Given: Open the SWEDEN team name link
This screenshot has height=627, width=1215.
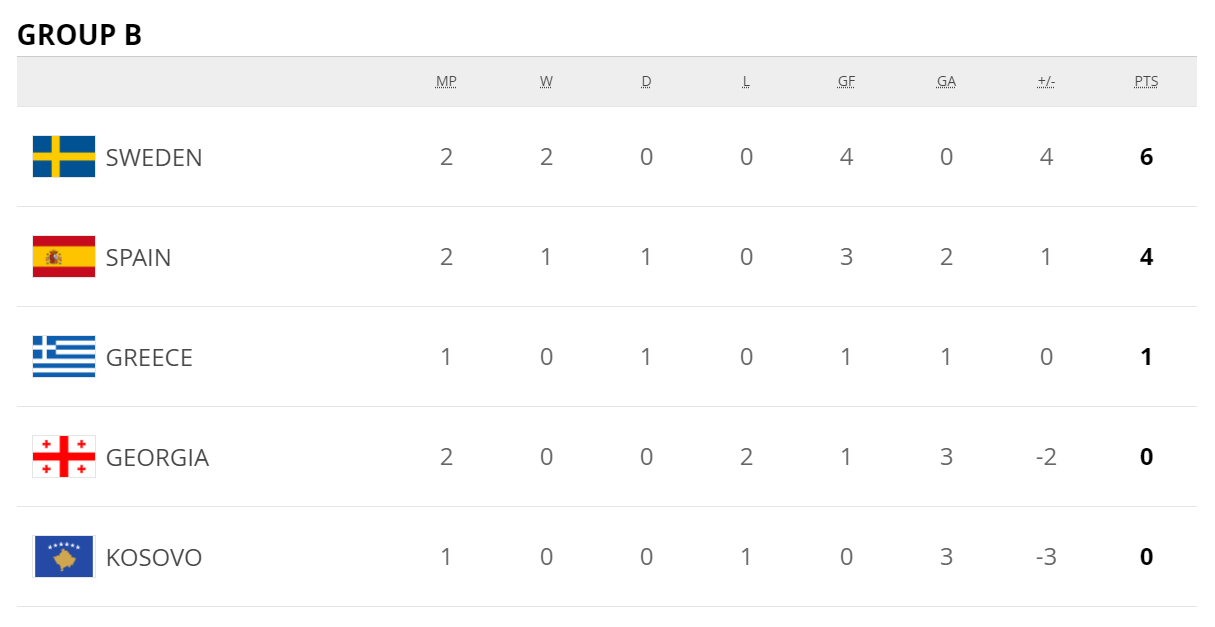Looking at the screenshot, I should (x=154, y=157).
